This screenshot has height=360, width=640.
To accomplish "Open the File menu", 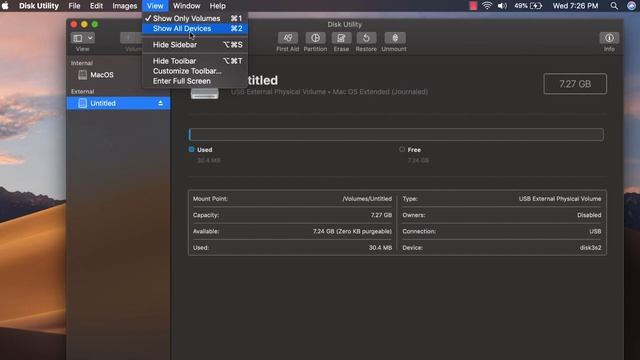I will coord(74,6).
